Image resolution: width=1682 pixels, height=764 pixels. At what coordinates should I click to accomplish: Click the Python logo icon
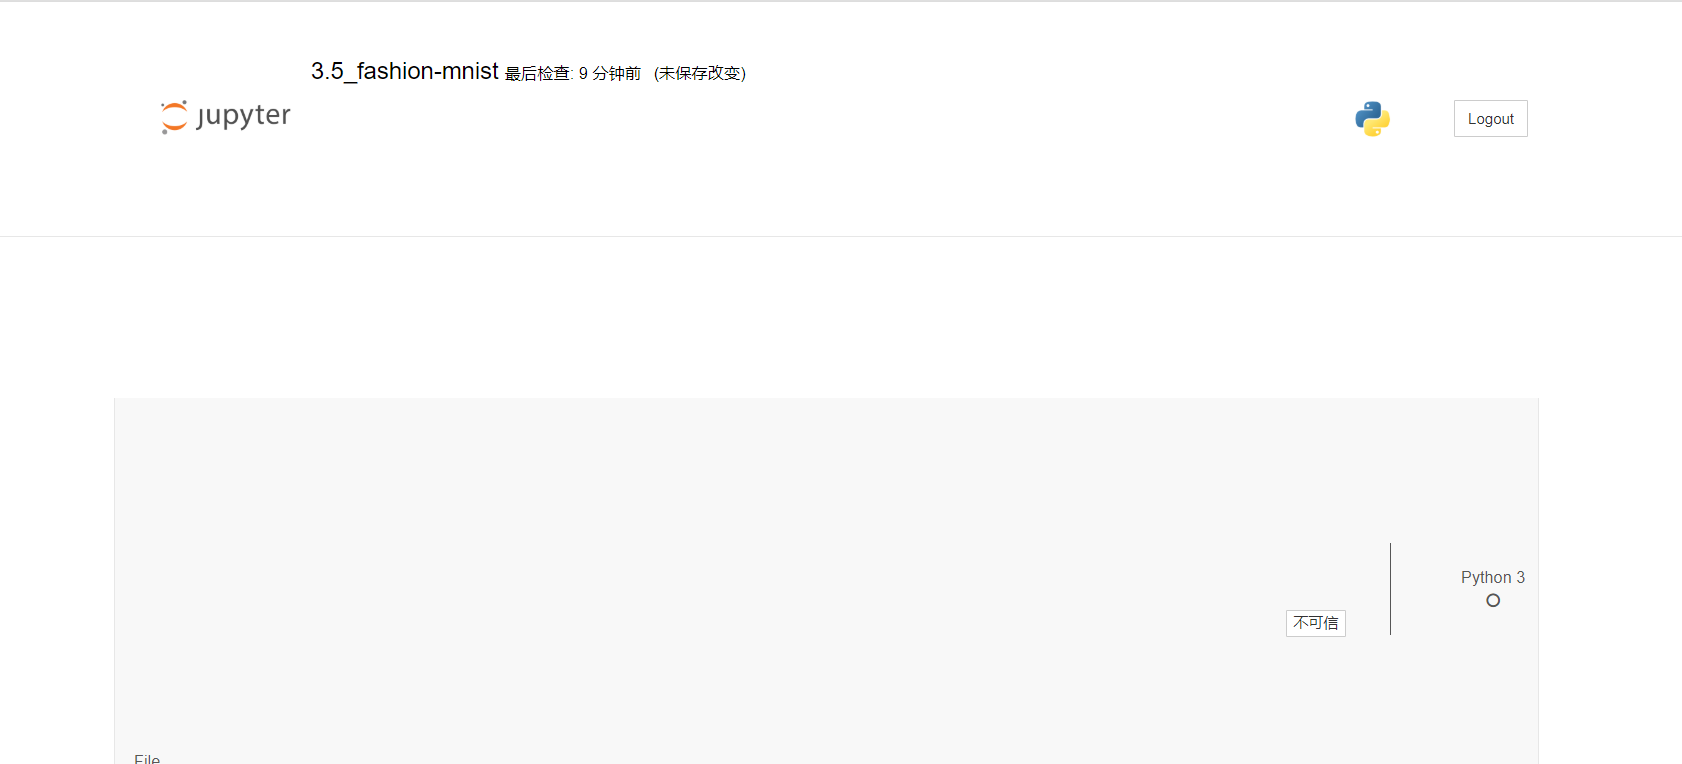pyautogui.click(x=1372, y=119)
